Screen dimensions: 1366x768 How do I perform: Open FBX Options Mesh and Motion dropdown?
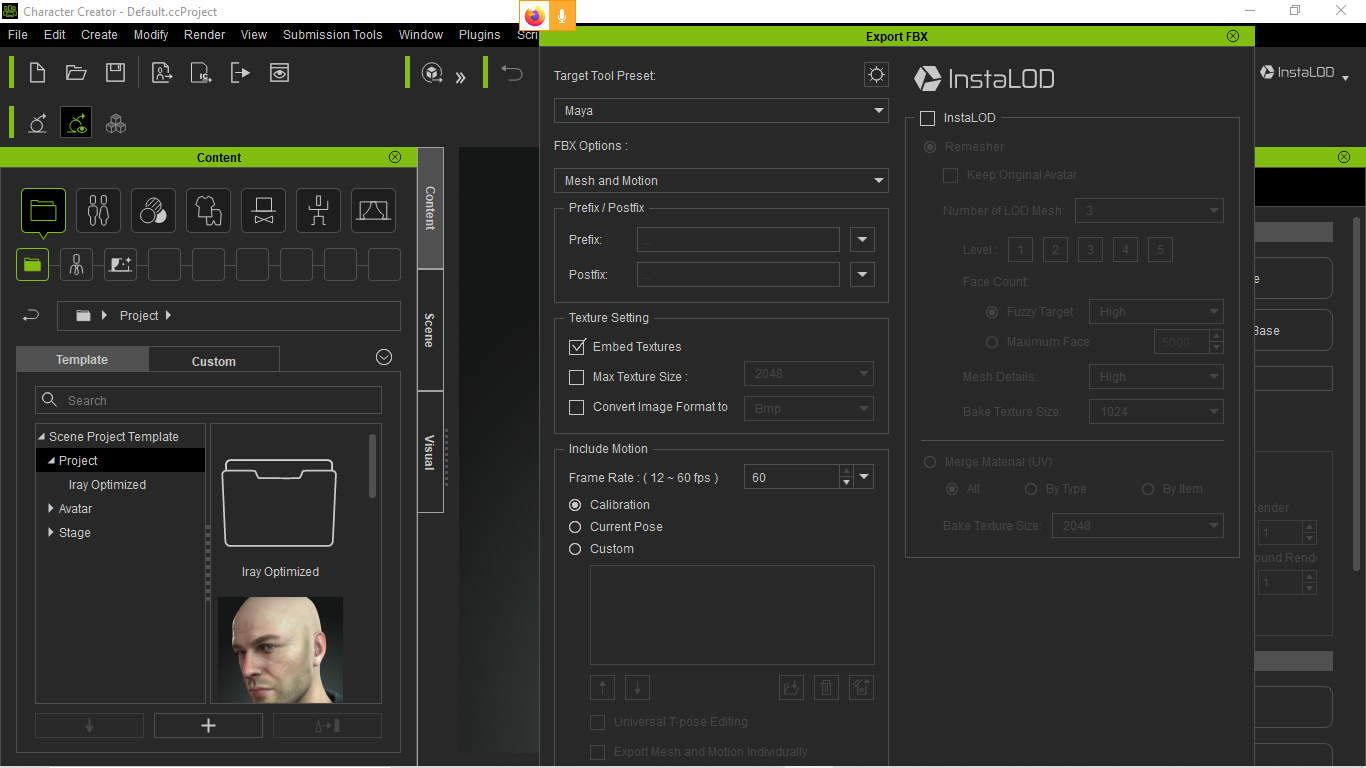tap(721, 180)
